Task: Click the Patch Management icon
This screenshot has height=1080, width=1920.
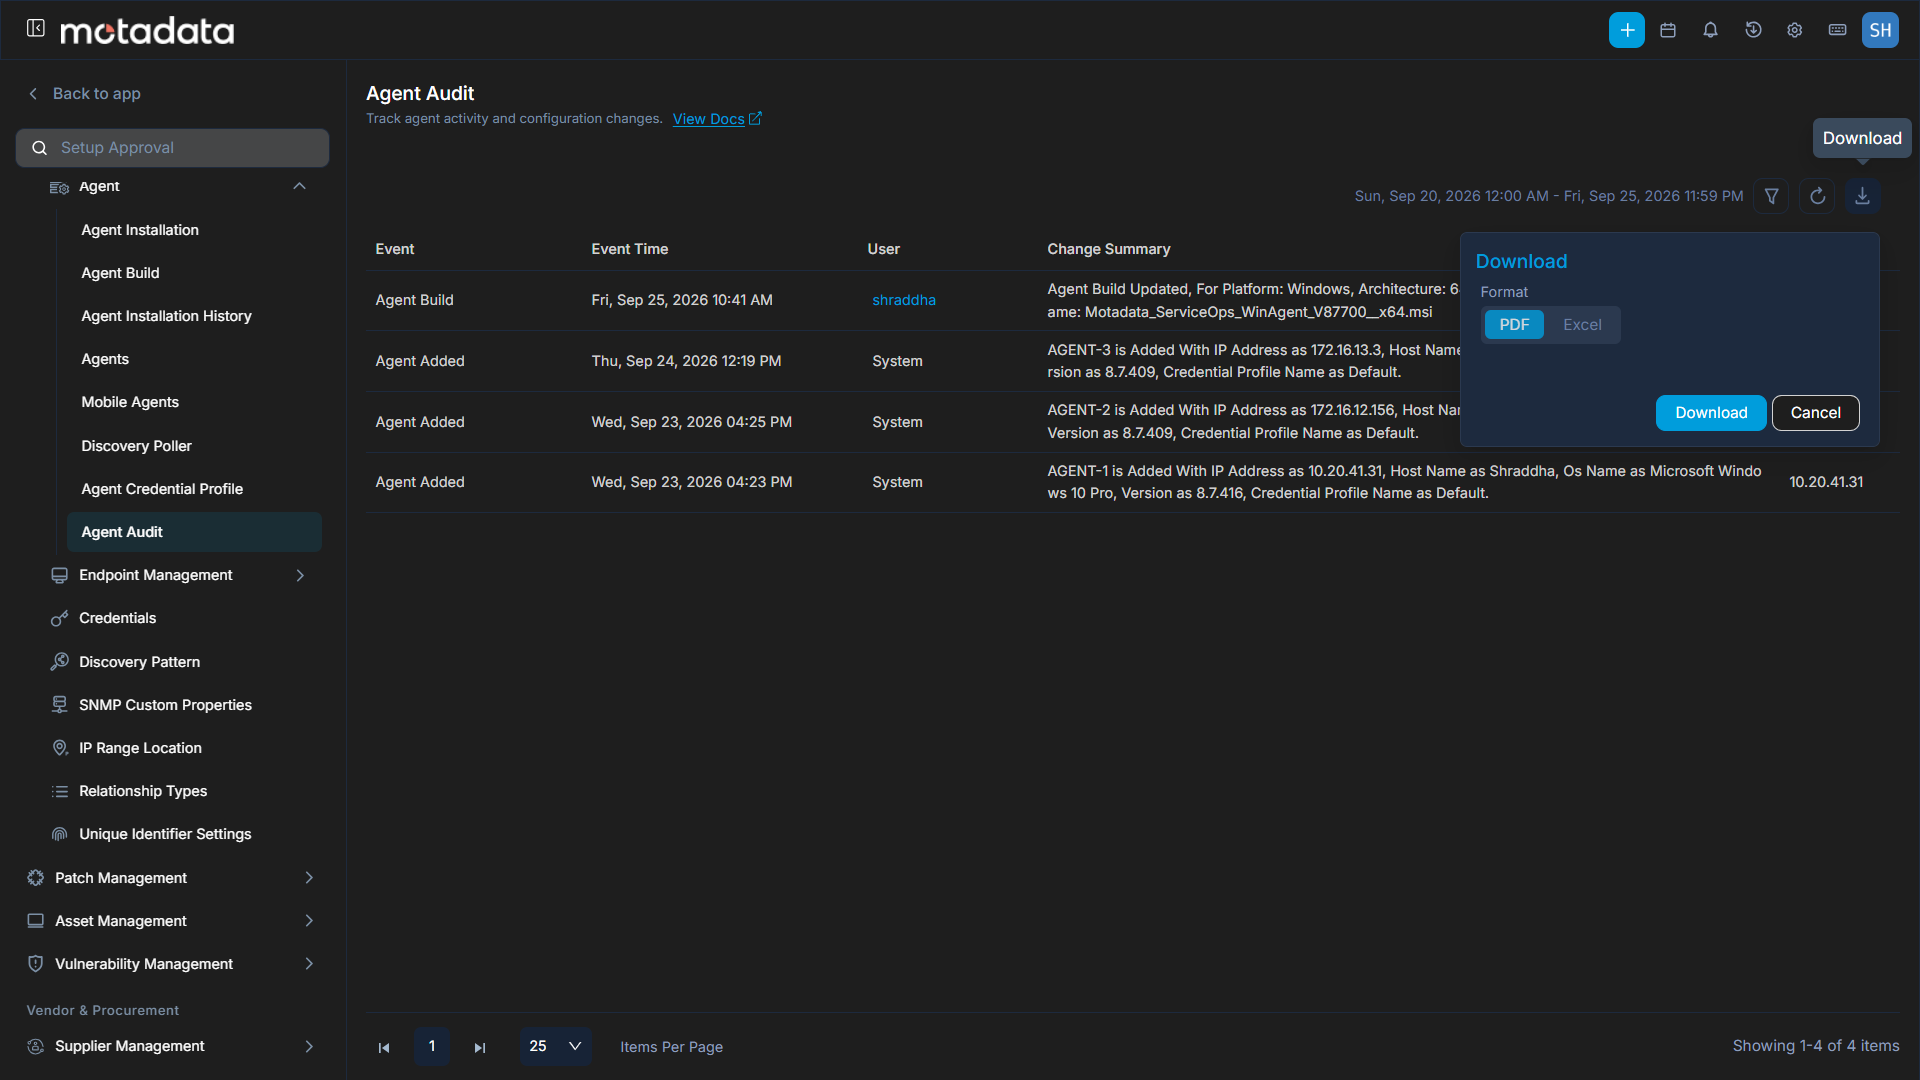Action: coord(36,878)
